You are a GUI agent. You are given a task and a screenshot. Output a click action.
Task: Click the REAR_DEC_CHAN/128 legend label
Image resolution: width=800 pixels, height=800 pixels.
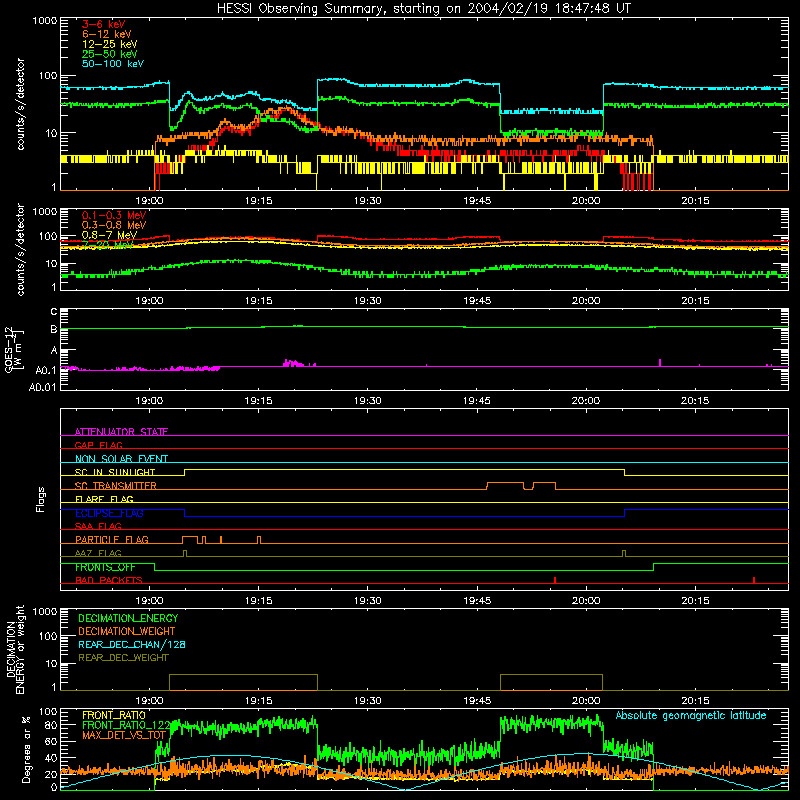(x=132, y=644)
